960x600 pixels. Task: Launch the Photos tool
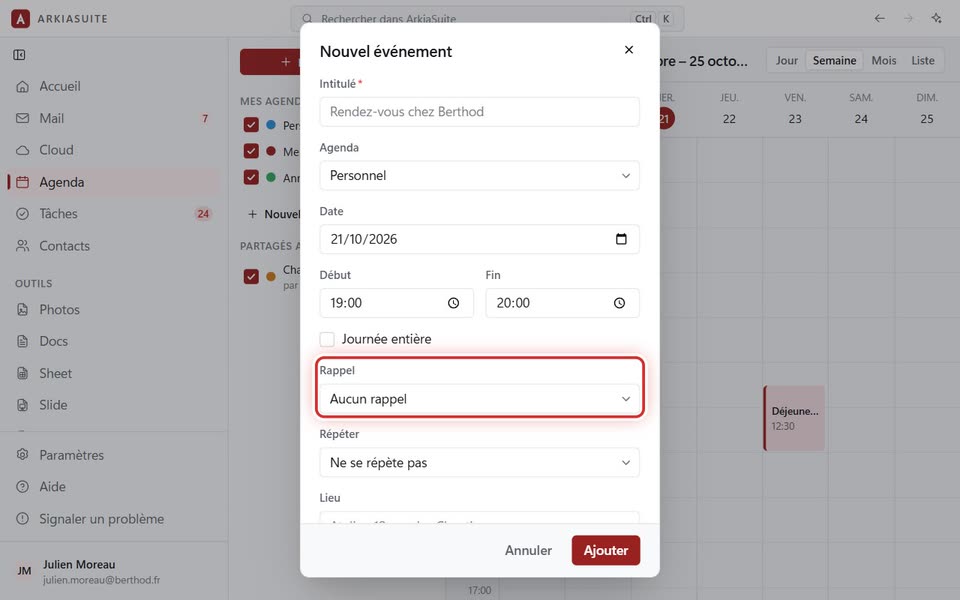click(113, 309)
